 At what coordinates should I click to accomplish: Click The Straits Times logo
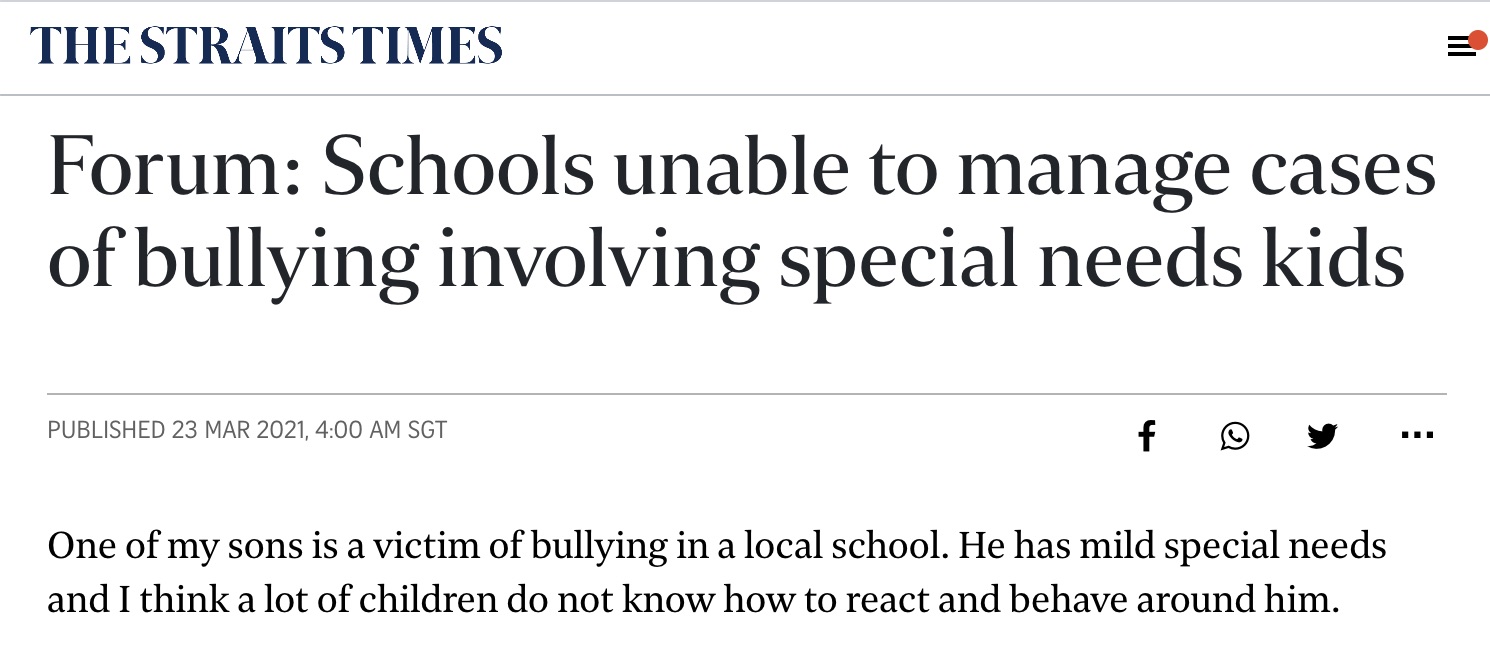click(266, 46)
